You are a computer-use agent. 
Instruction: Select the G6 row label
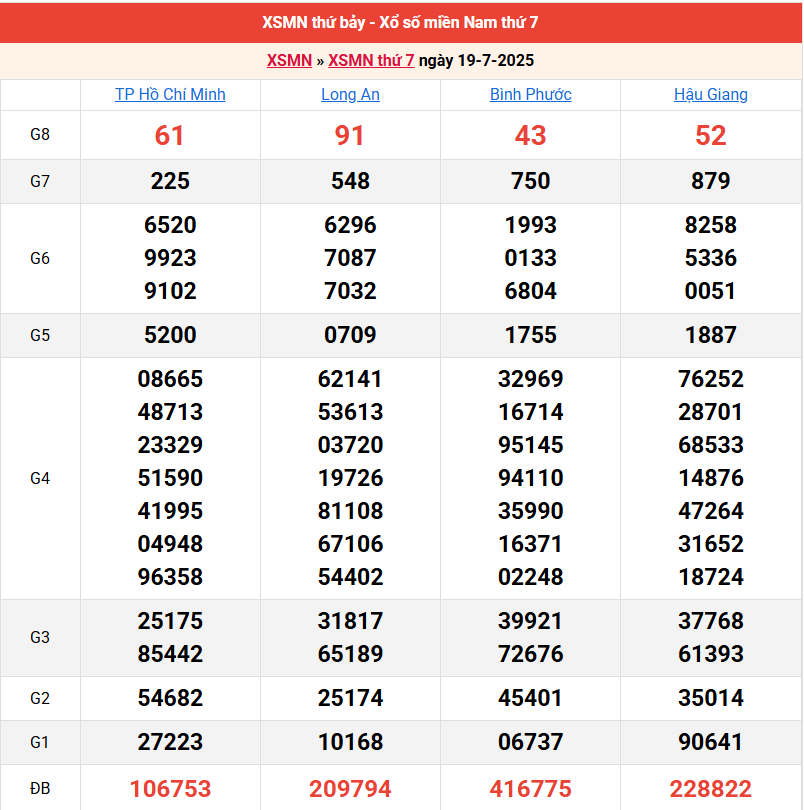click(x=40, y=258)
